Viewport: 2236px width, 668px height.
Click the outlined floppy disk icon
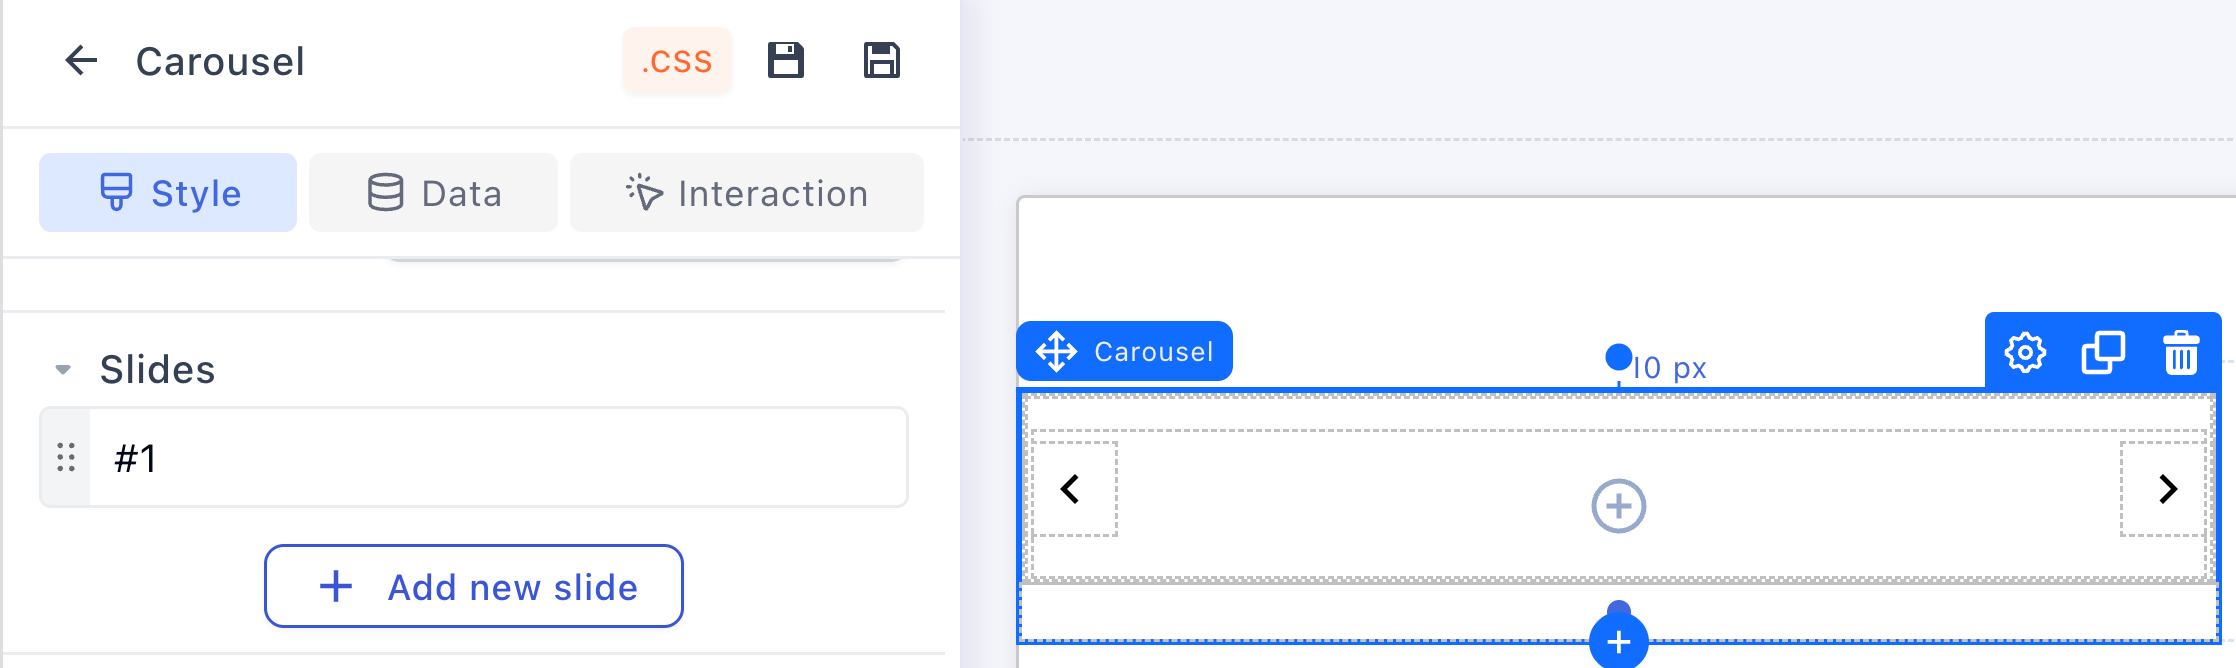coord(881,61)
